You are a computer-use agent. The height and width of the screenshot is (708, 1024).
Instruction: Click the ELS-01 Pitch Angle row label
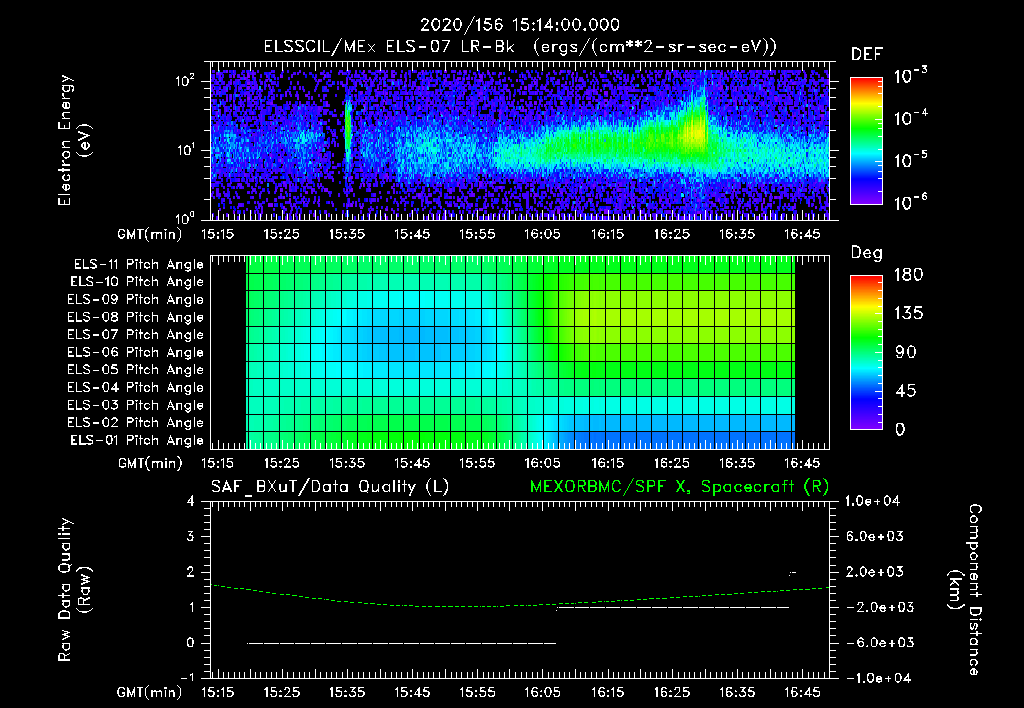tap(137, 440)
